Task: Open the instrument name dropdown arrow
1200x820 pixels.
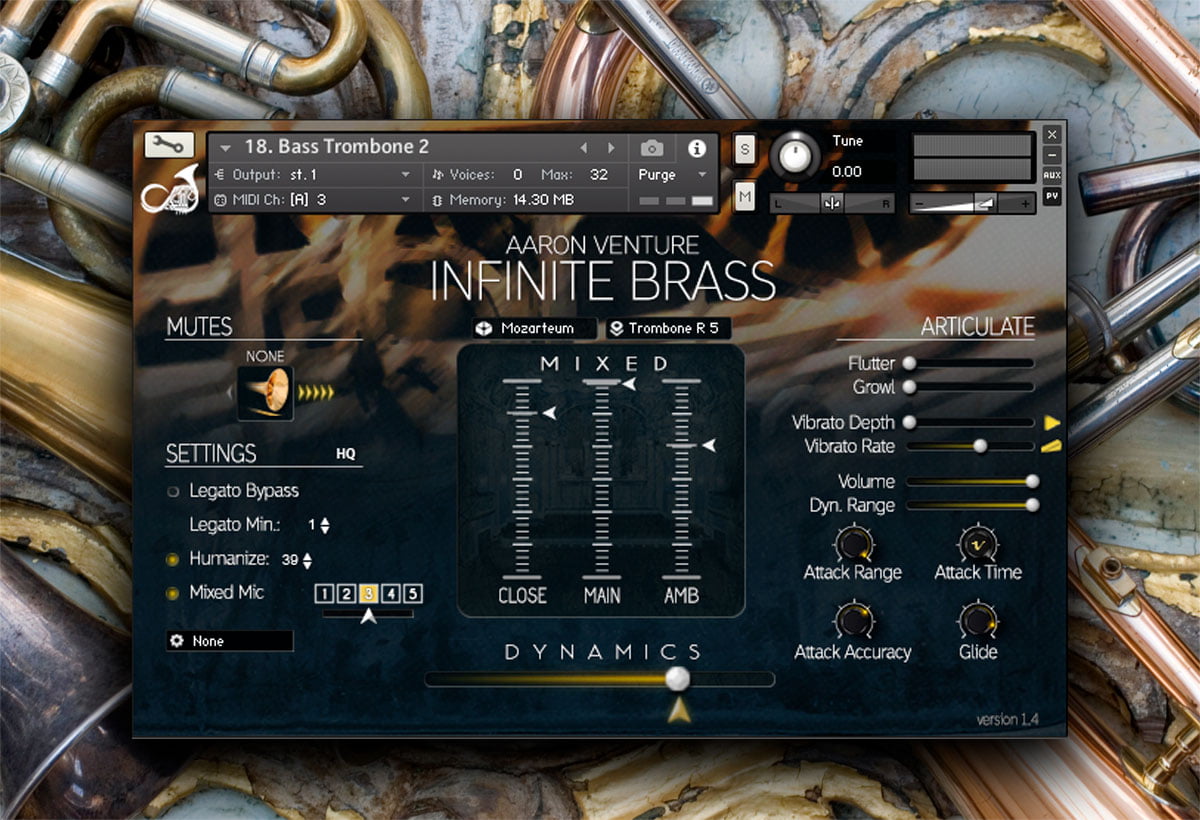Action: [x=225, y=148]
